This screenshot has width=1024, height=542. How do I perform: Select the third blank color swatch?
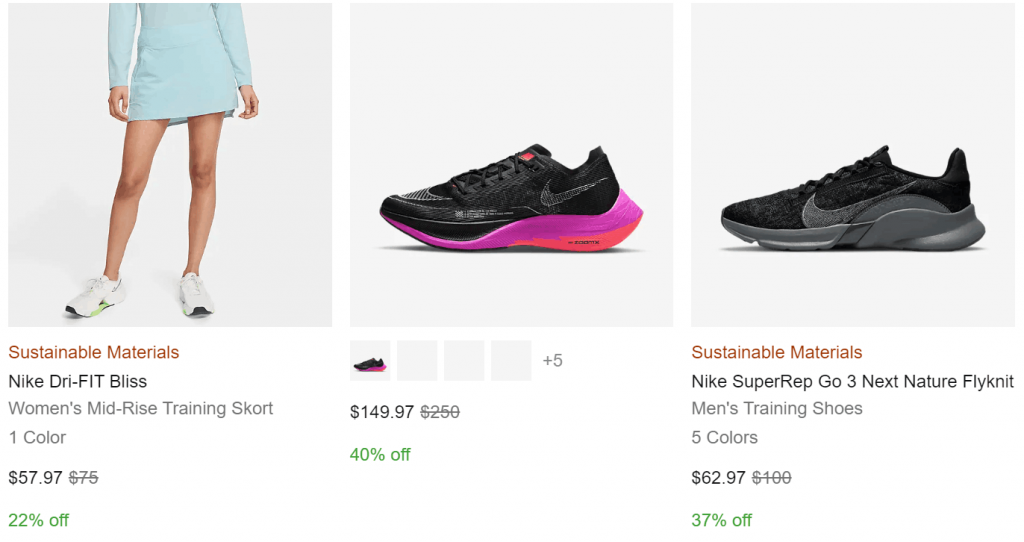coord(464,361)
